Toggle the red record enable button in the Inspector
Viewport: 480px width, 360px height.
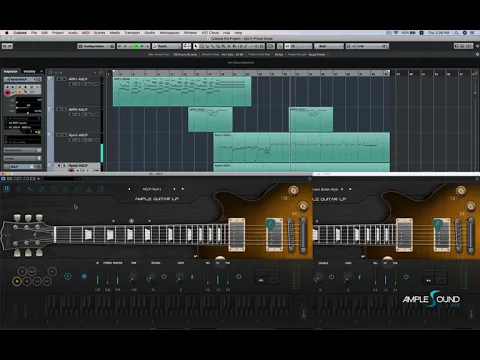tap(7, 93)
